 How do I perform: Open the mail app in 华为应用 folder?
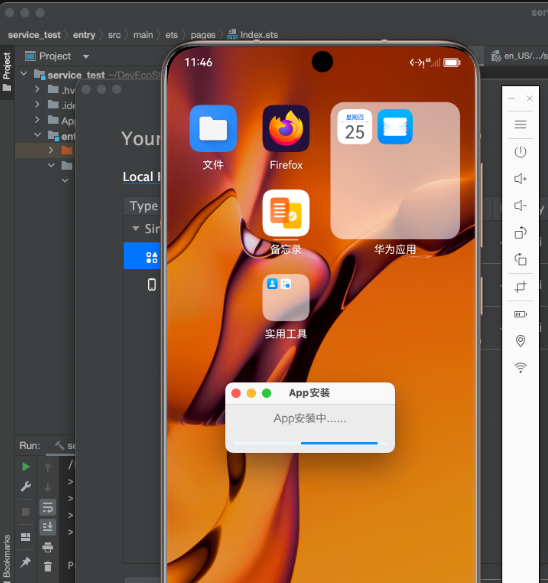pyautogui.click(x=395, y=127)
